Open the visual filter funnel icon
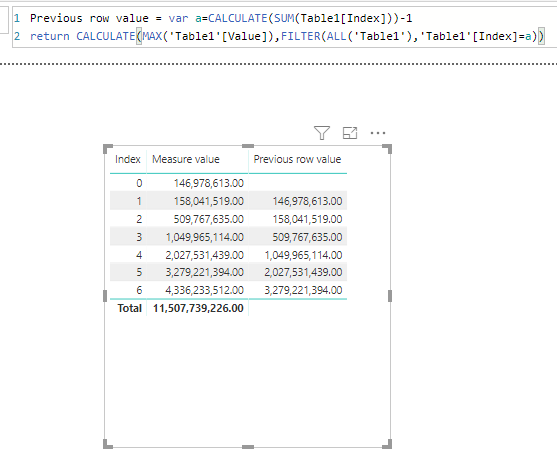 (x=322, y=133)
